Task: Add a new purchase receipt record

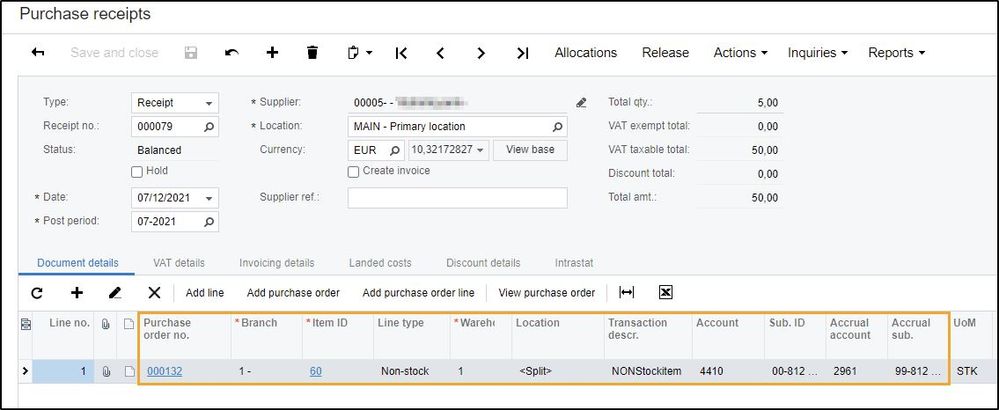Action: [272, 53]
